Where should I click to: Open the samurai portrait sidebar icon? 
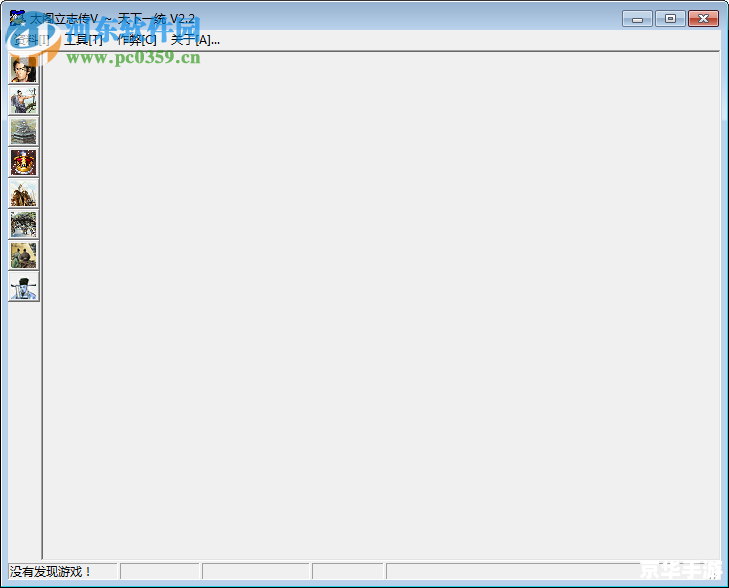coord(24,69)
